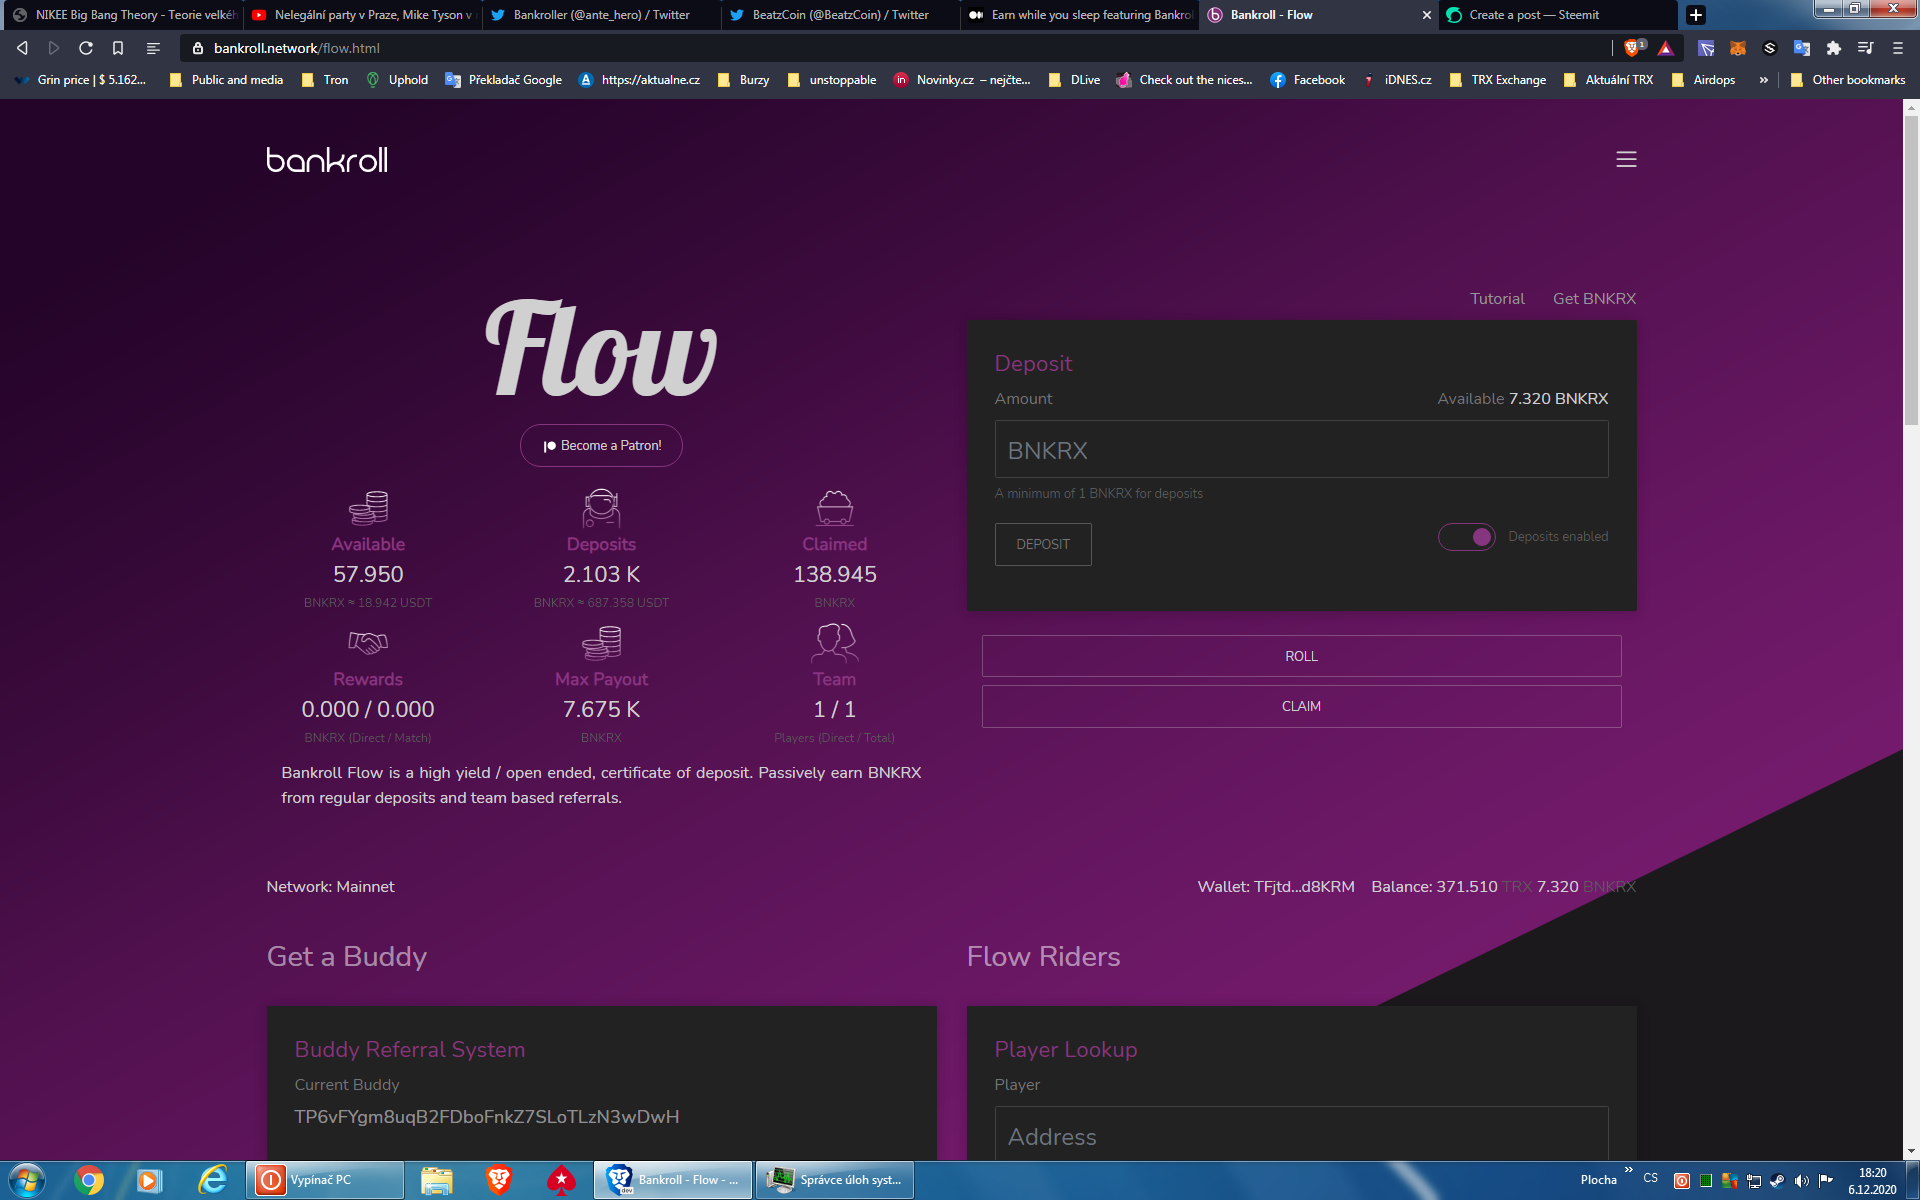Switch to the BeatzCoin Twitter tab
The image size is (1920, 1200).
coord(838,15)
